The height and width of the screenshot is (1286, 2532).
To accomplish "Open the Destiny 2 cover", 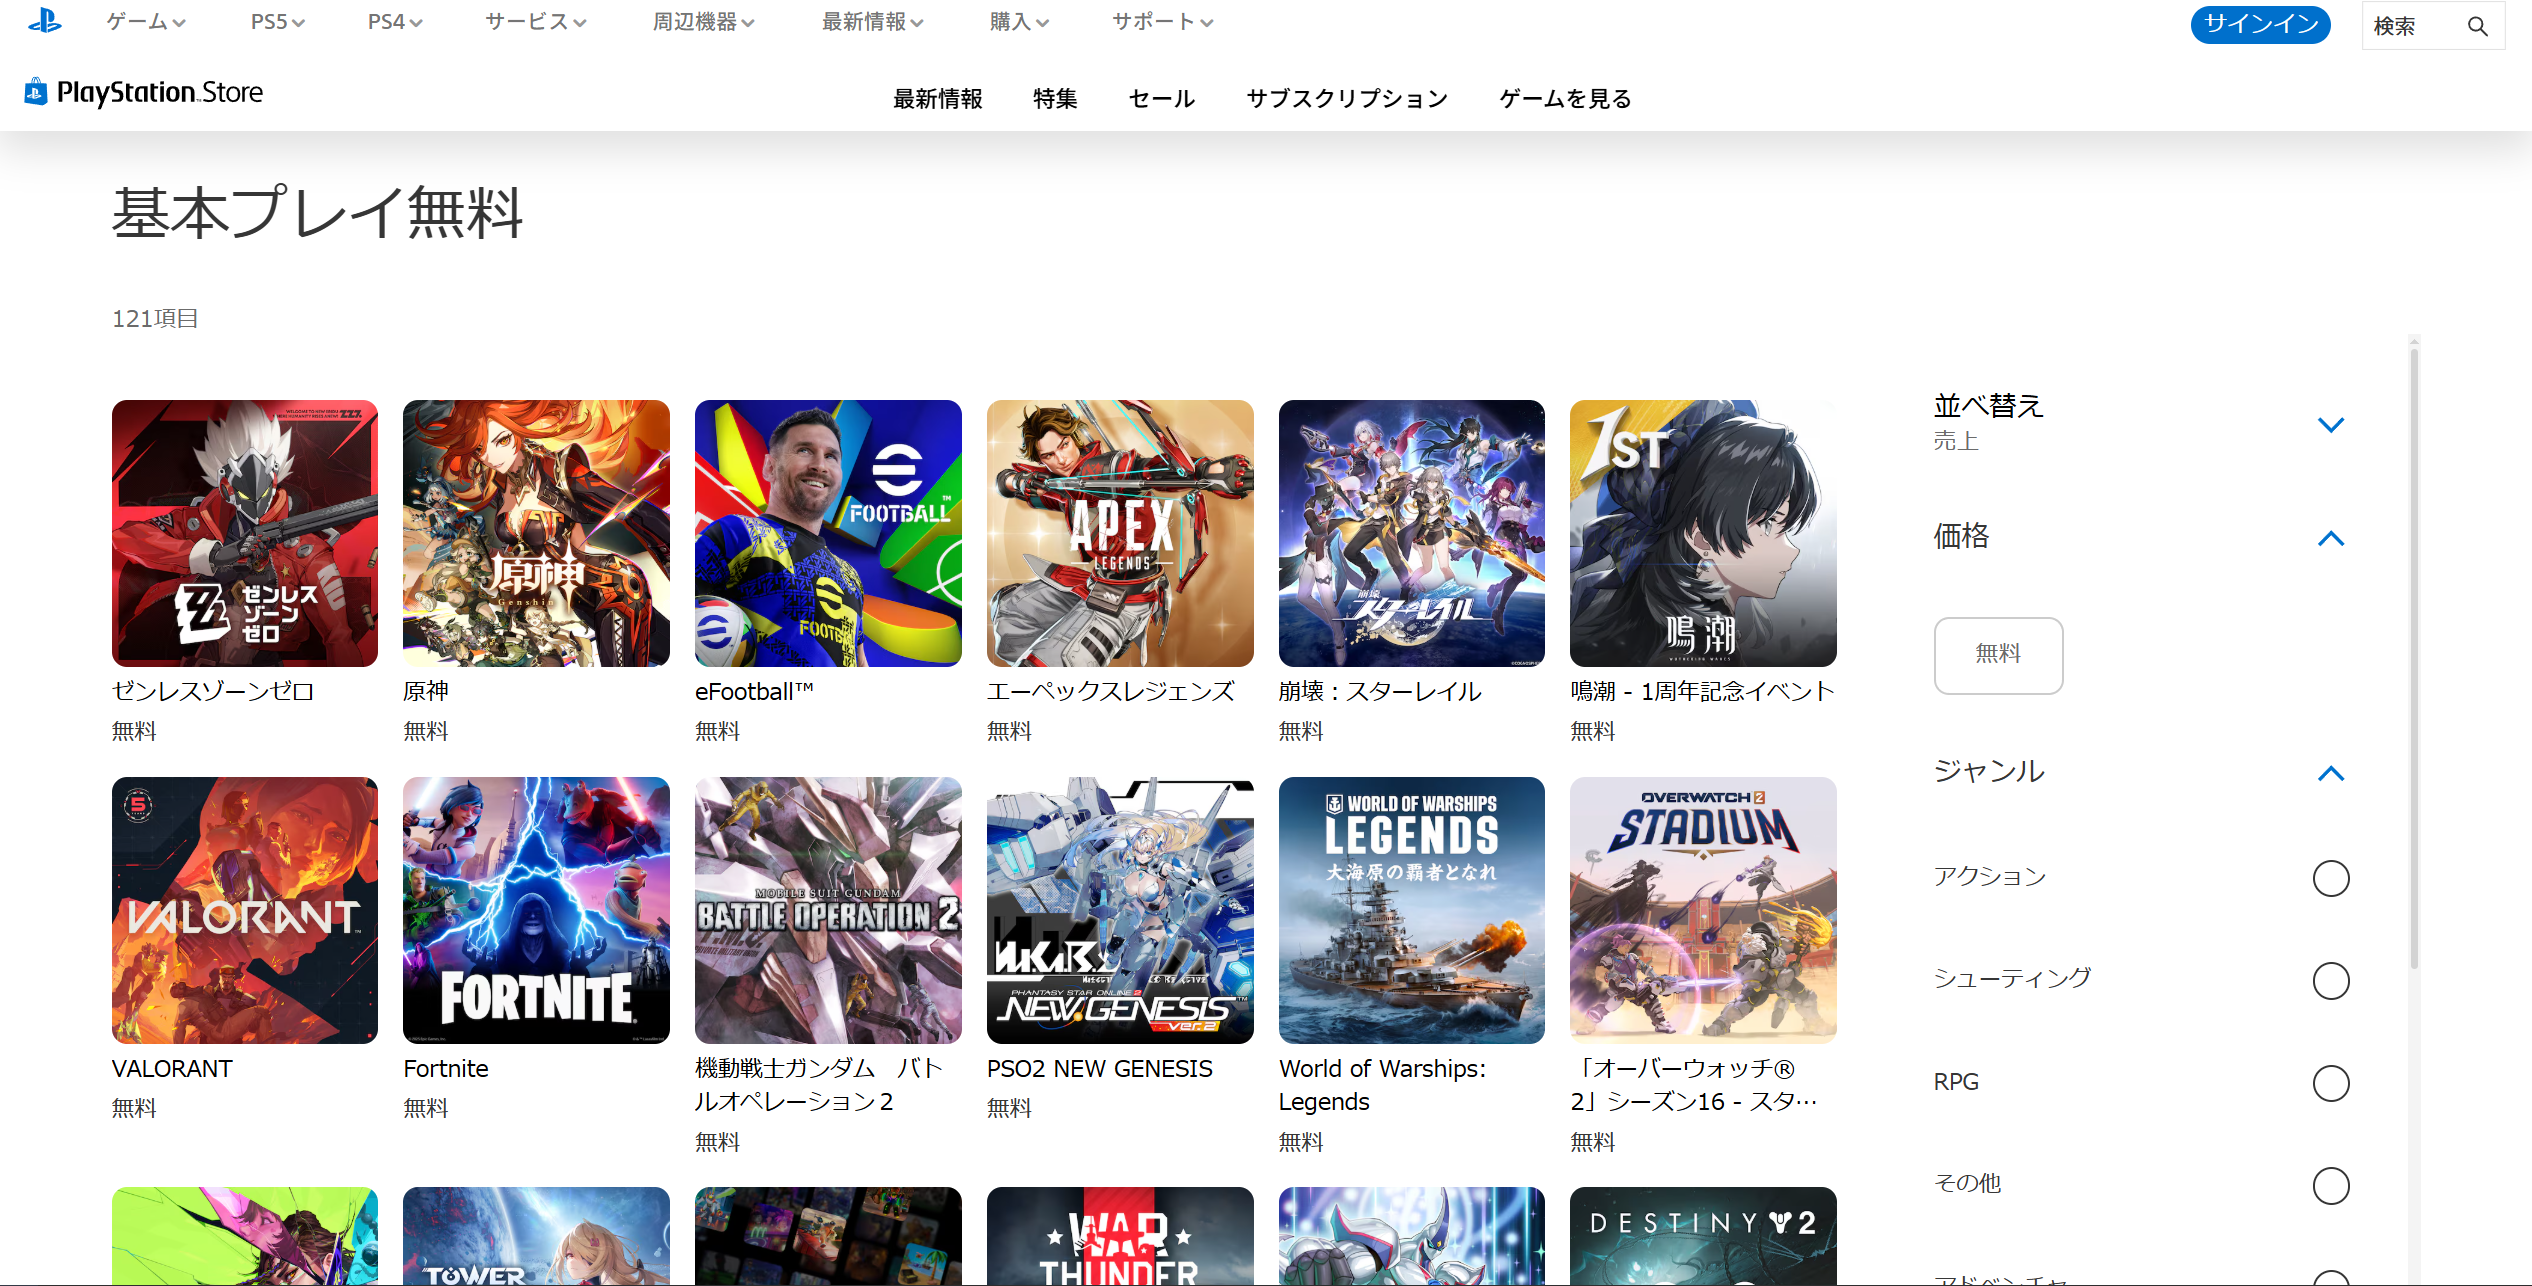I will pos(1703,1236).
